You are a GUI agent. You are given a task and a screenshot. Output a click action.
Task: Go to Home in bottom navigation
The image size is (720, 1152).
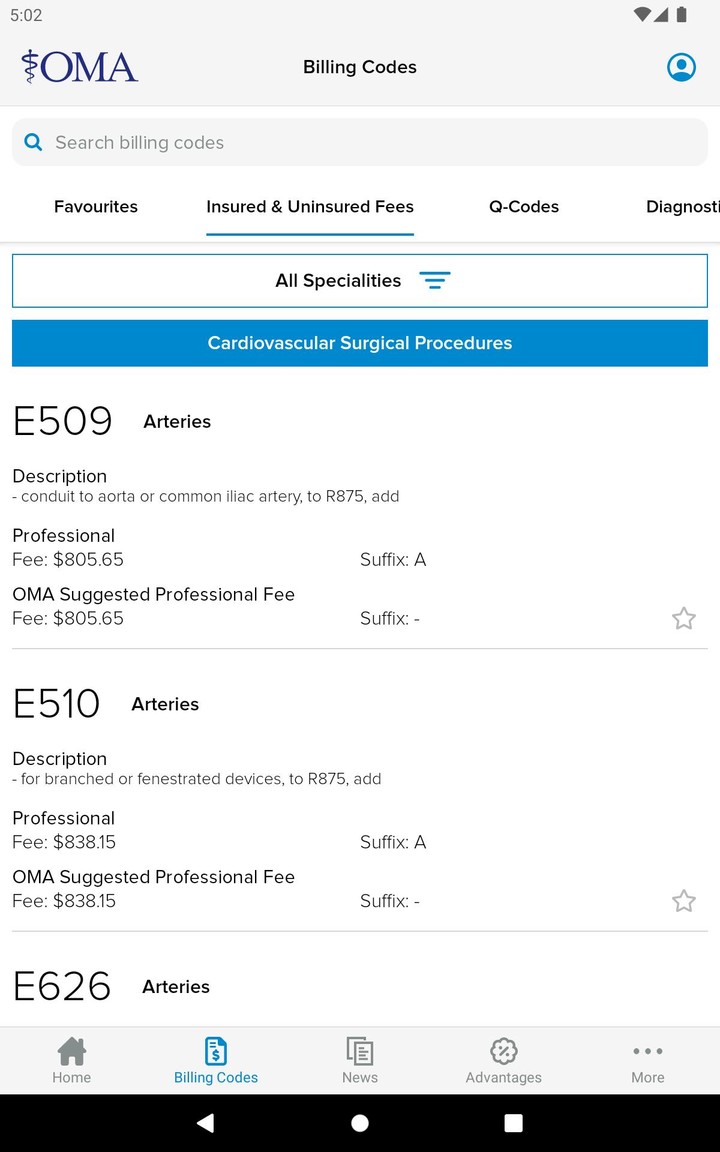click(x=72, y=1060)
